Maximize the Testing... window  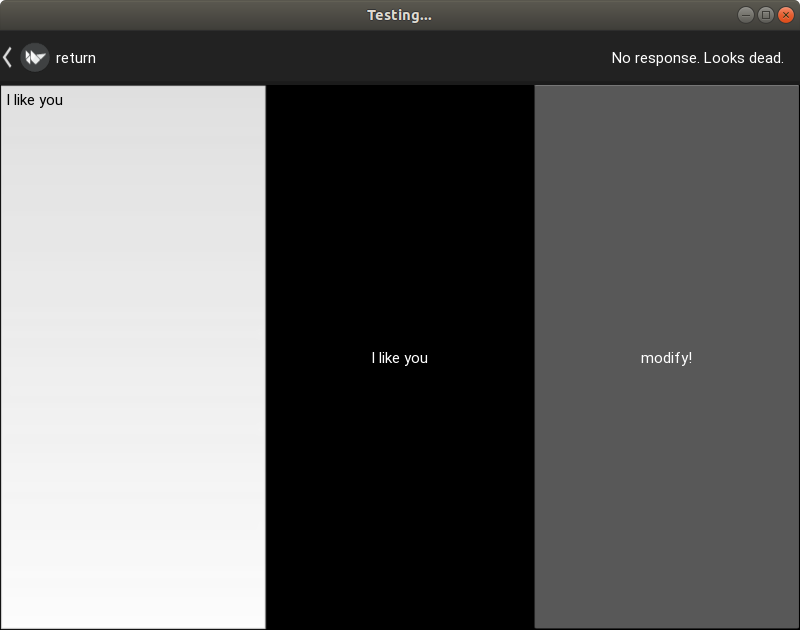pyautogui.click(x=766, y=15)
